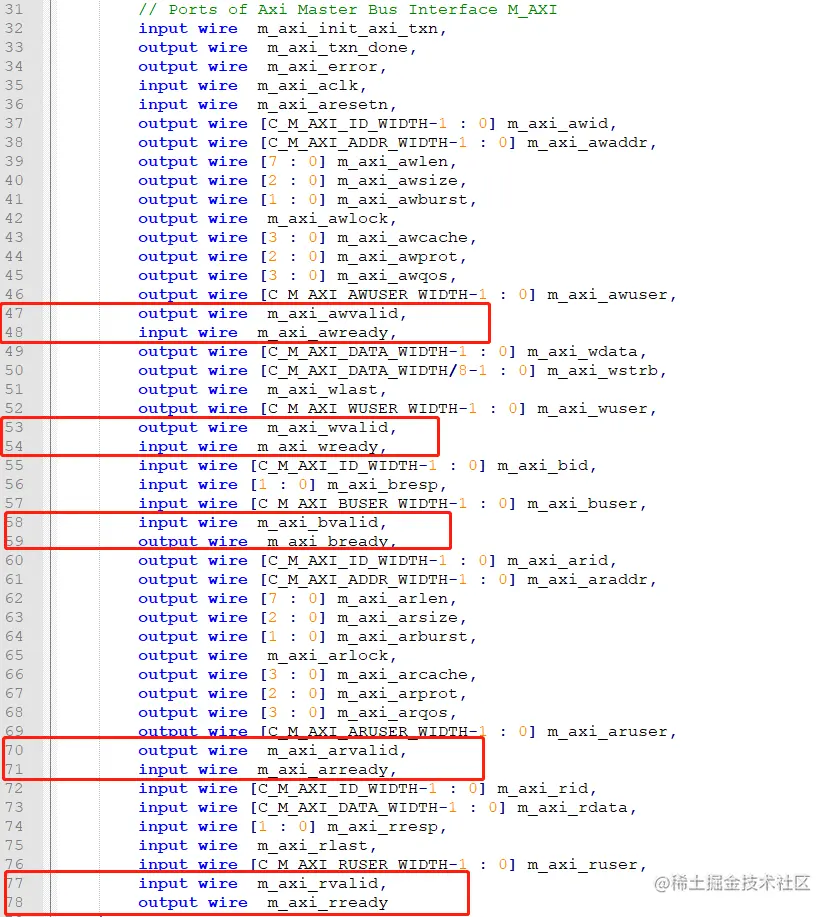The height and width of the screenshot is (917, 835).
Task: Click on m_axi_arprot
Action: point(398,694)
